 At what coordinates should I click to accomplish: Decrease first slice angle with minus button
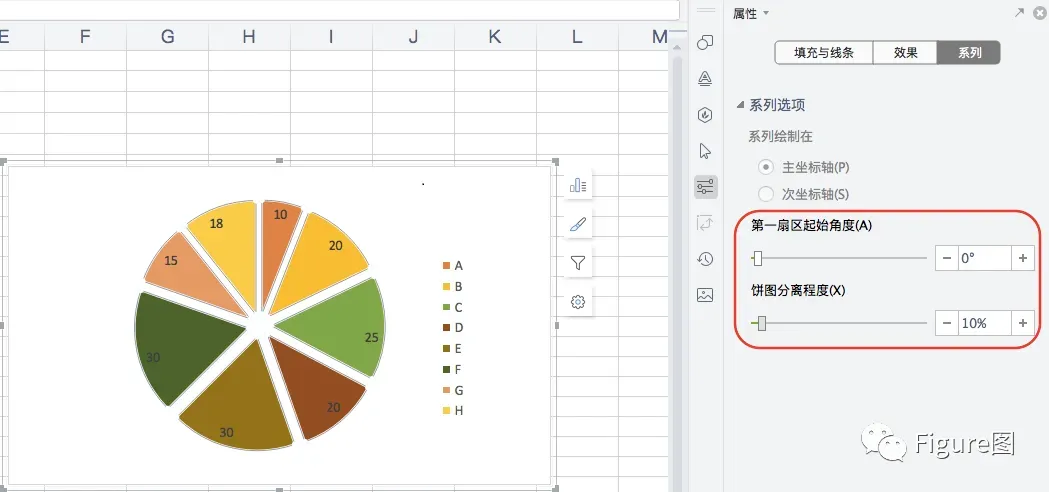point(947,258)
